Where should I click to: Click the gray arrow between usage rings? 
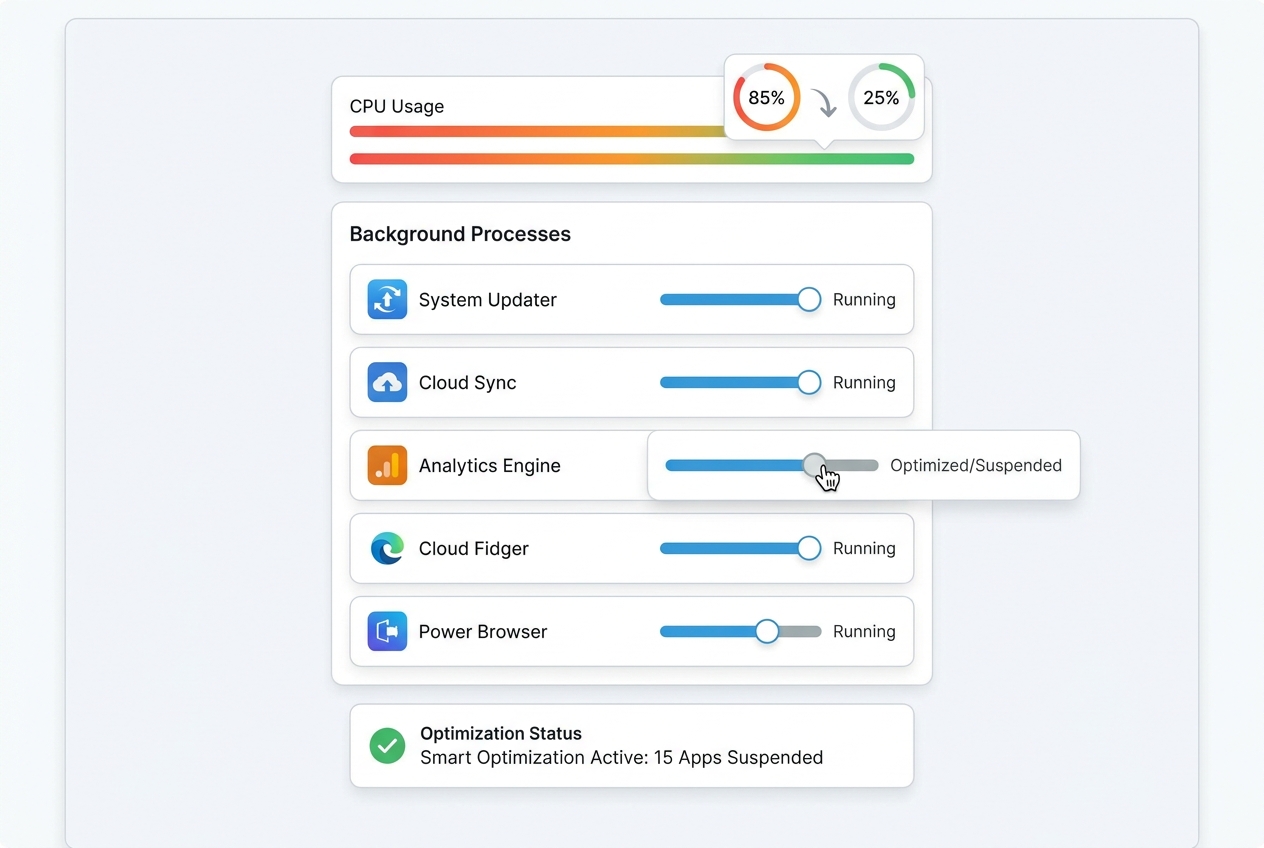(x=823, y=101)
